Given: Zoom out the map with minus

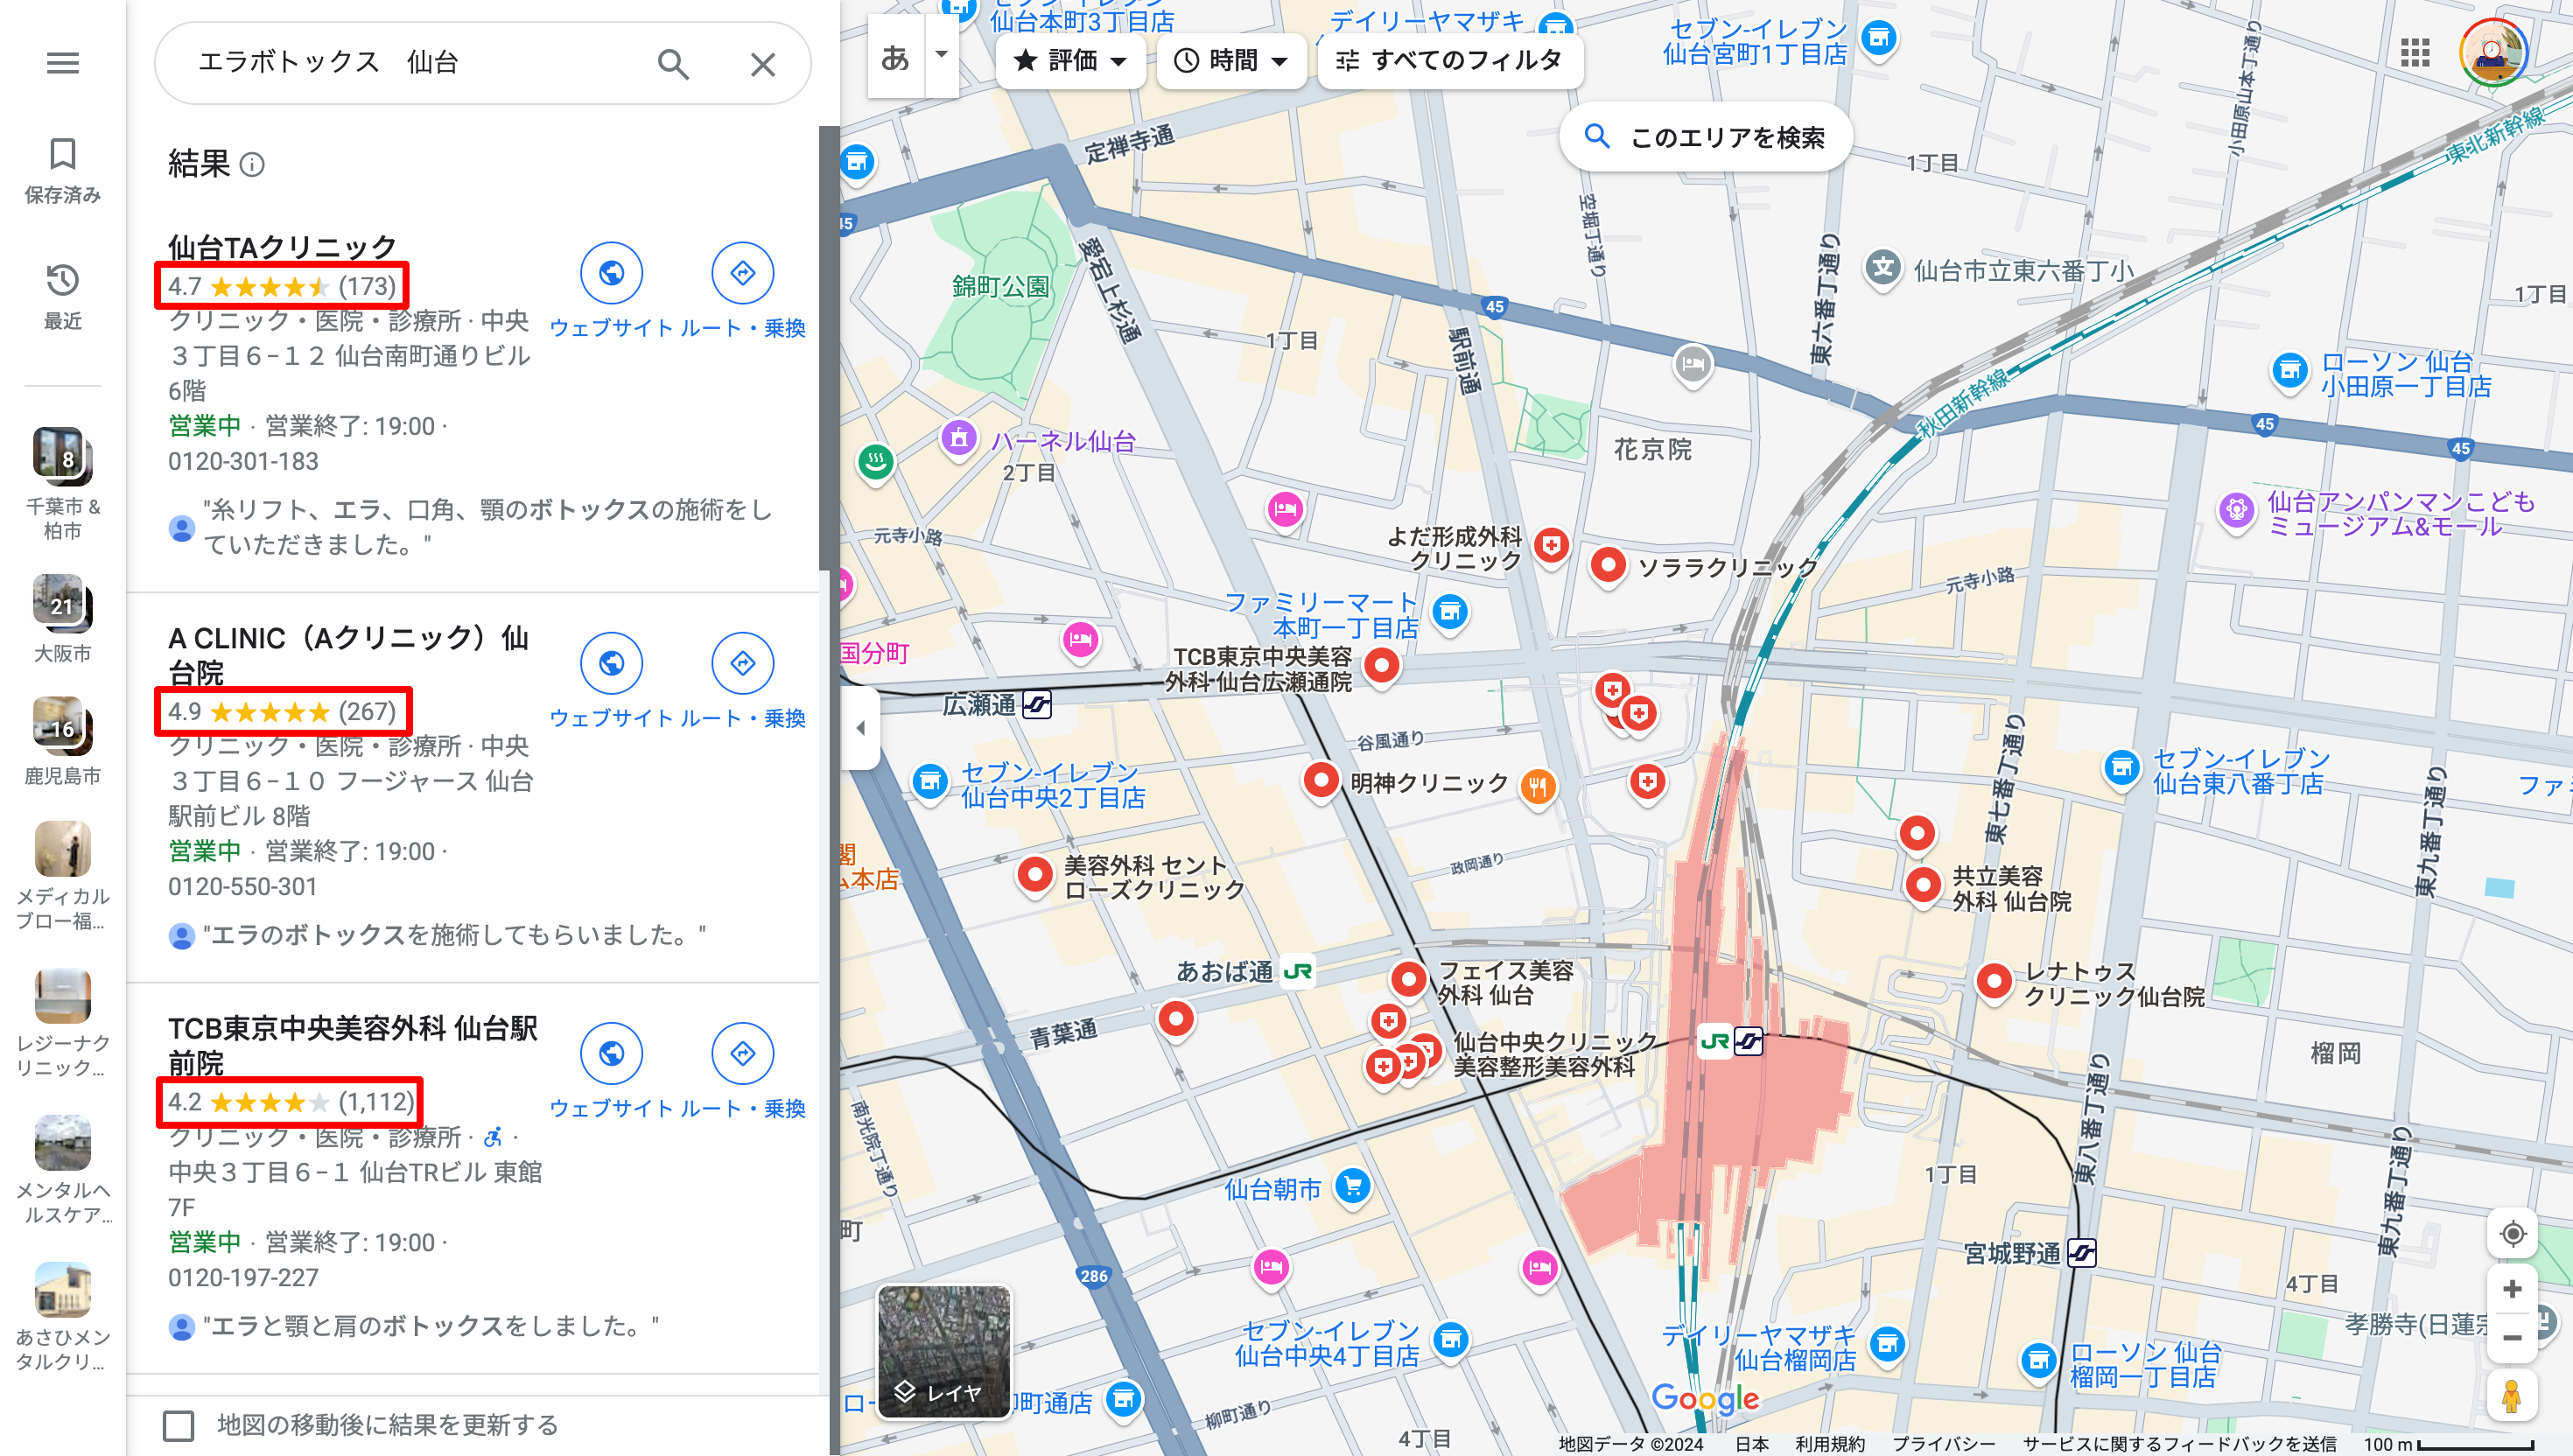Looking at the screenshot, I should [2511, 1337].
